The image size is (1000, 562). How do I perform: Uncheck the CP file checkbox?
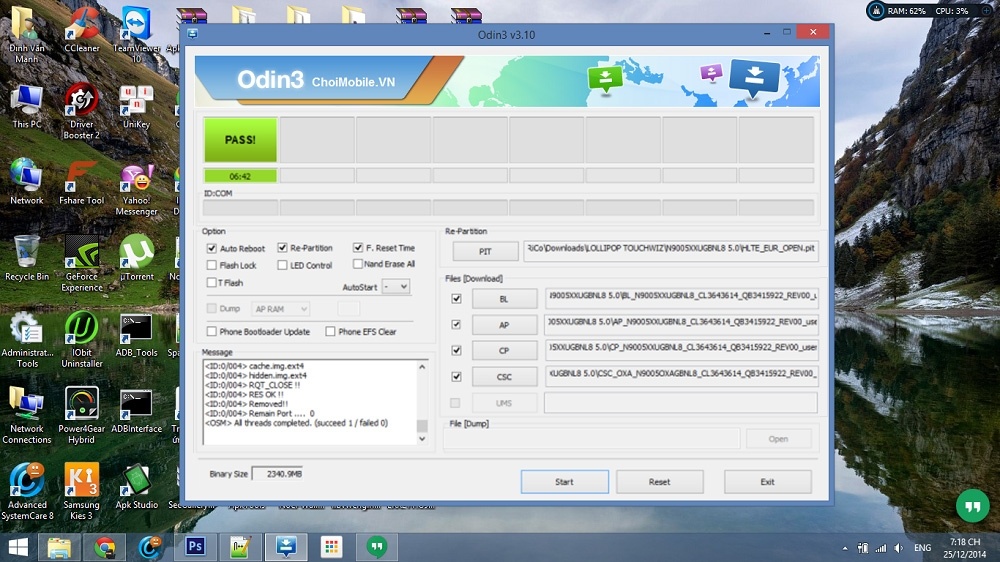pos(456,350)
